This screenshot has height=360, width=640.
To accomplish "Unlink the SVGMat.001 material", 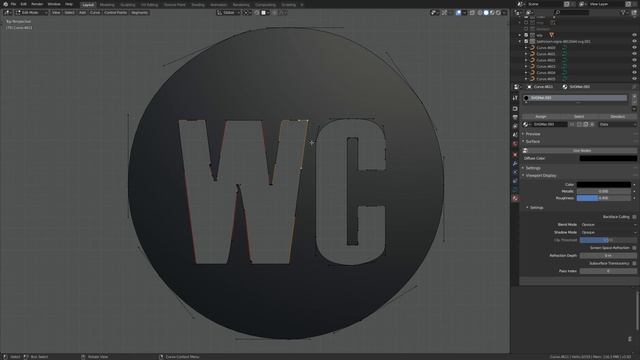I will click(x=592, y=124).
